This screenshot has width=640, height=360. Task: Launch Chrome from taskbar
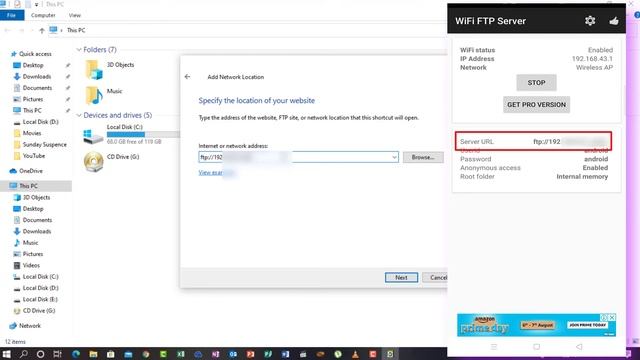(146, 354)
